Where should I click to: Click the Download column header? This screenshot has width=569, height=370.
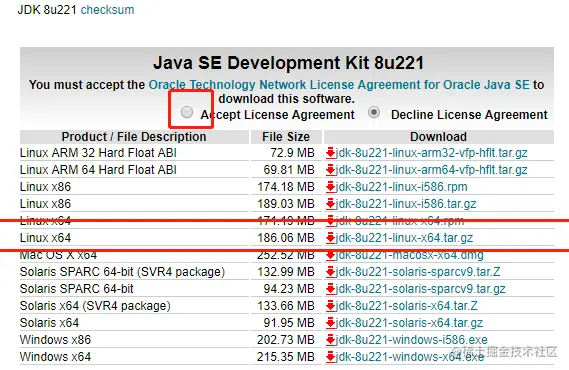tap(438, 137)
